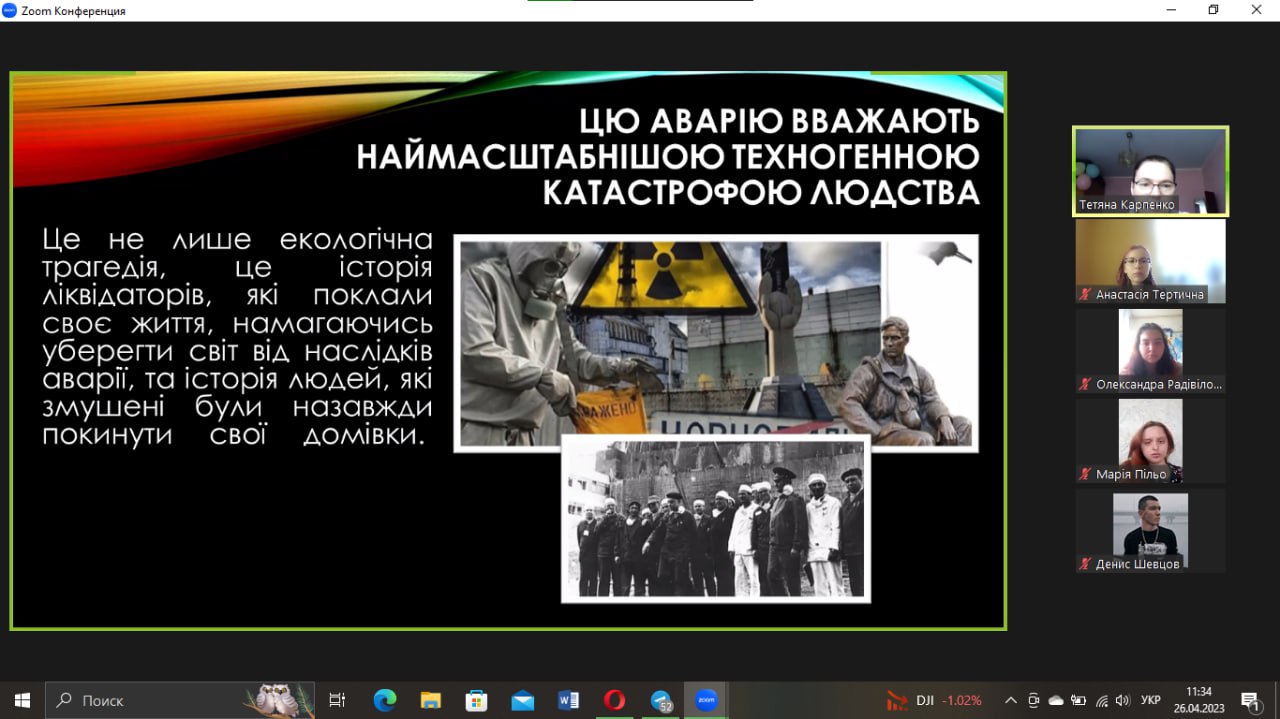Screen dimensions: 1280x719
Task: Open Task View on the taskbar
Action: click(x=337, y=700)
